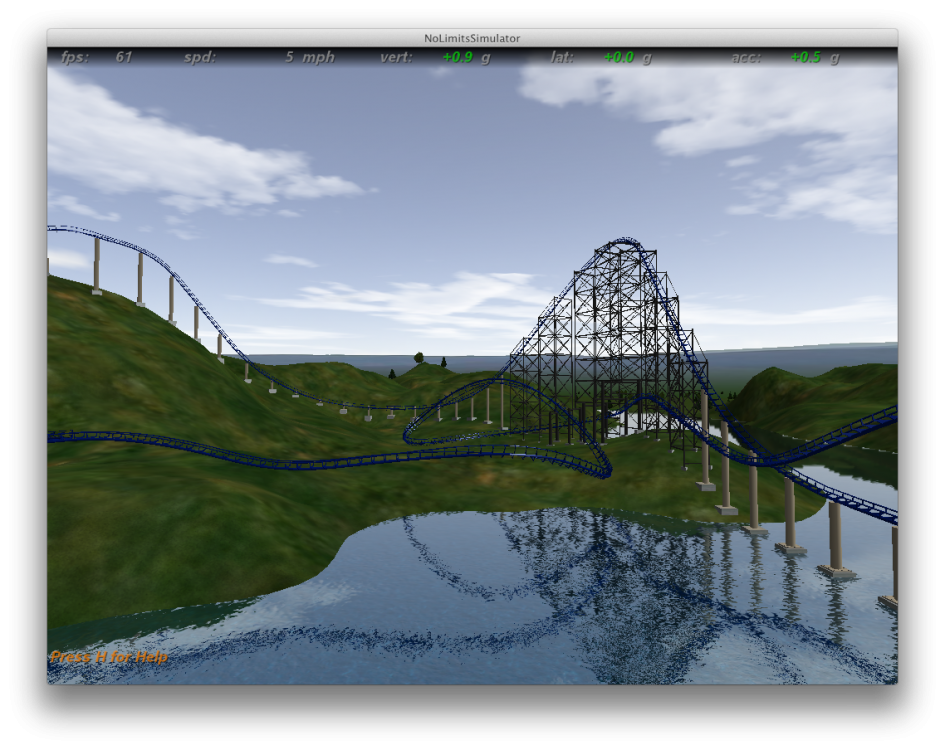Screen dimensions: 945x750
Task: Click the spd label in the HUD
Action: pos(200,57)
